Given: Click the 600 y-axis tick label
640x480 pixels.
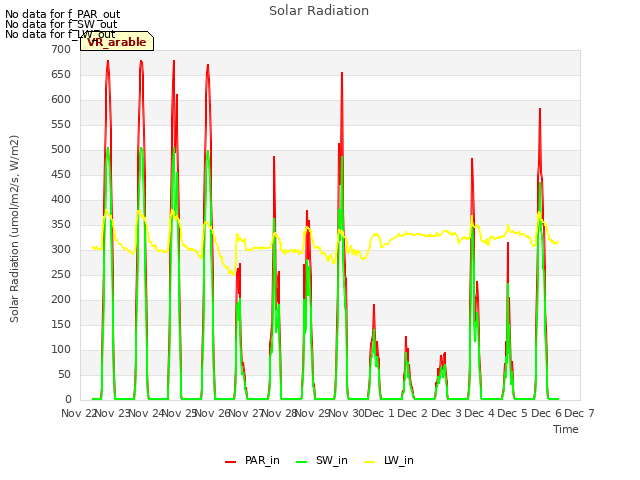Looking at the screenshot, I should pos(61,100).
